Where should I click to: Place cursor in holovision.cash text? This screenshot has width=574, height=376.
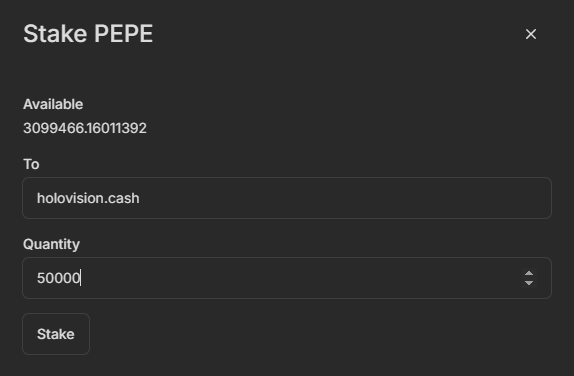pos(88,198)
